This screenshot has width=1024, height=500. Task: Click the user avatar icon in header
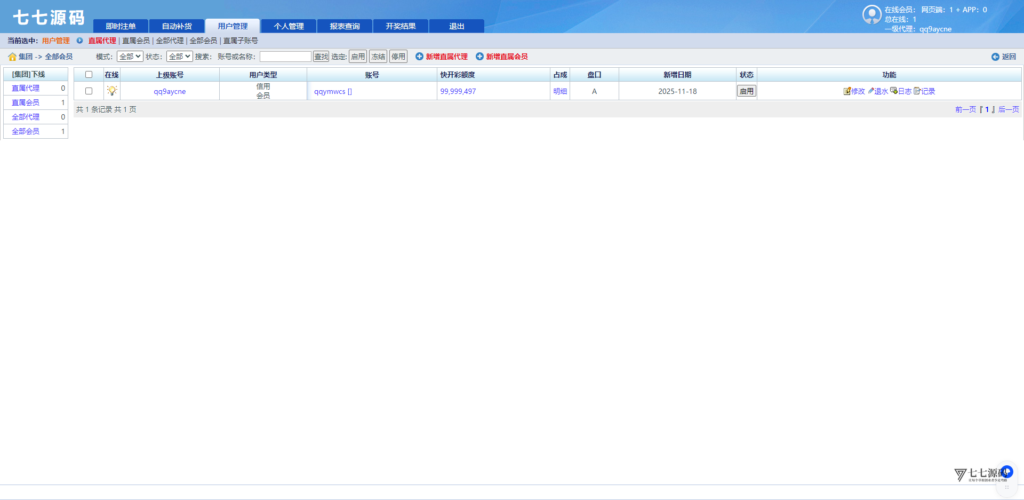872,14
